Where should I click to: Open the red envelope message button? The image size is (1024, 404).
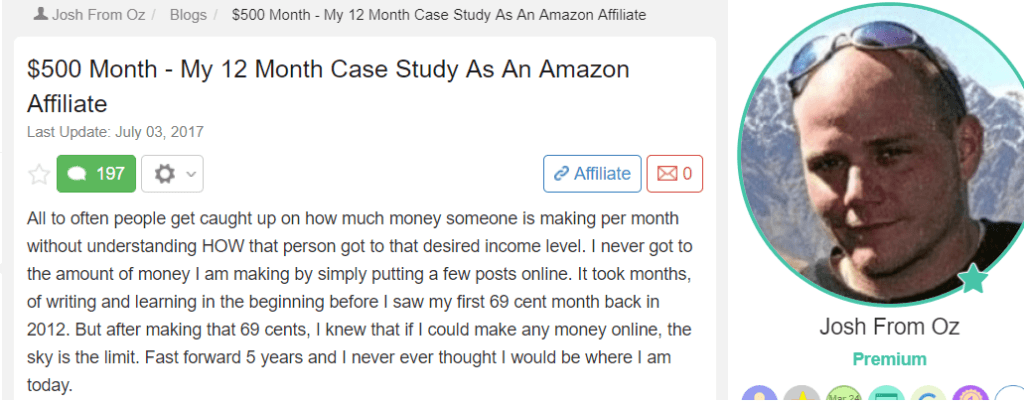click(674, 173)
